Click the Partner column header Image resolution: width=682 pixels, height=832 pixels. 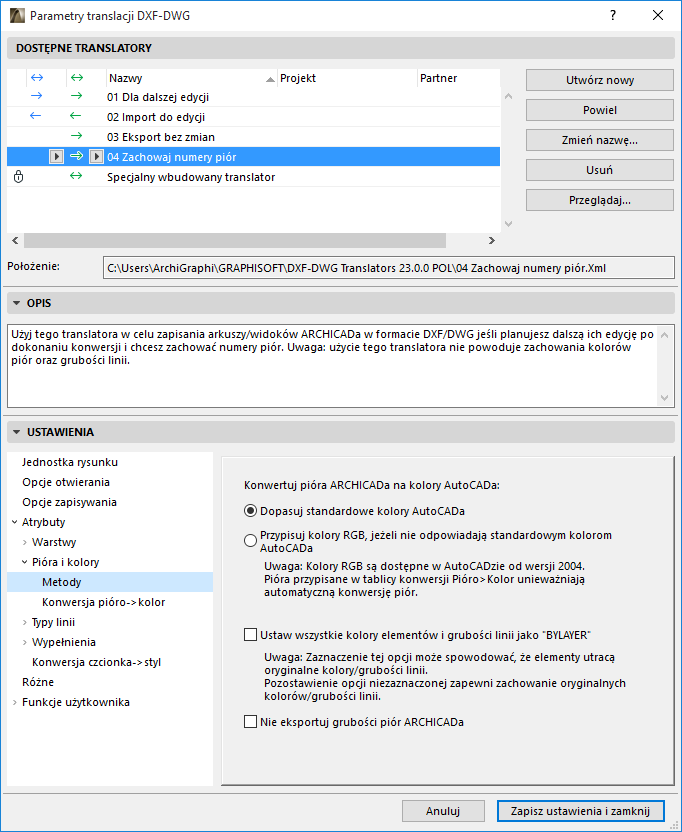459,78
